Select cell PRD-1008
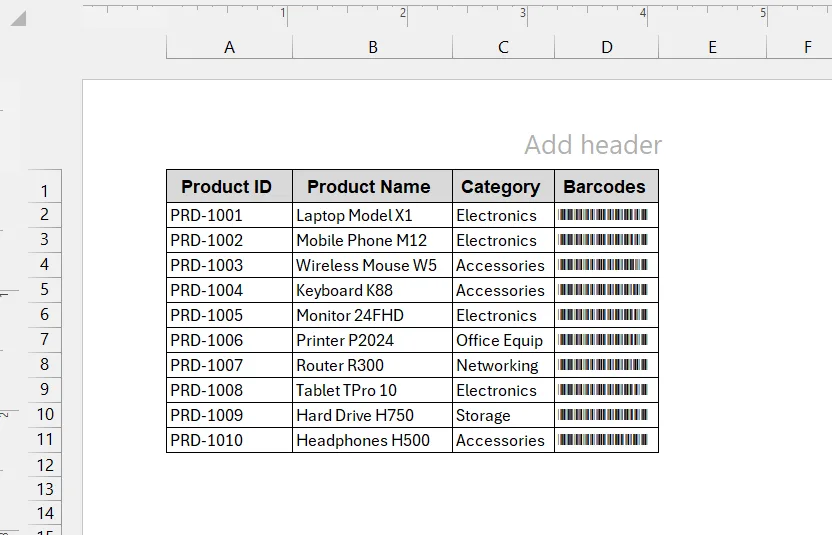The image size is (832, 535). (229, 390)
